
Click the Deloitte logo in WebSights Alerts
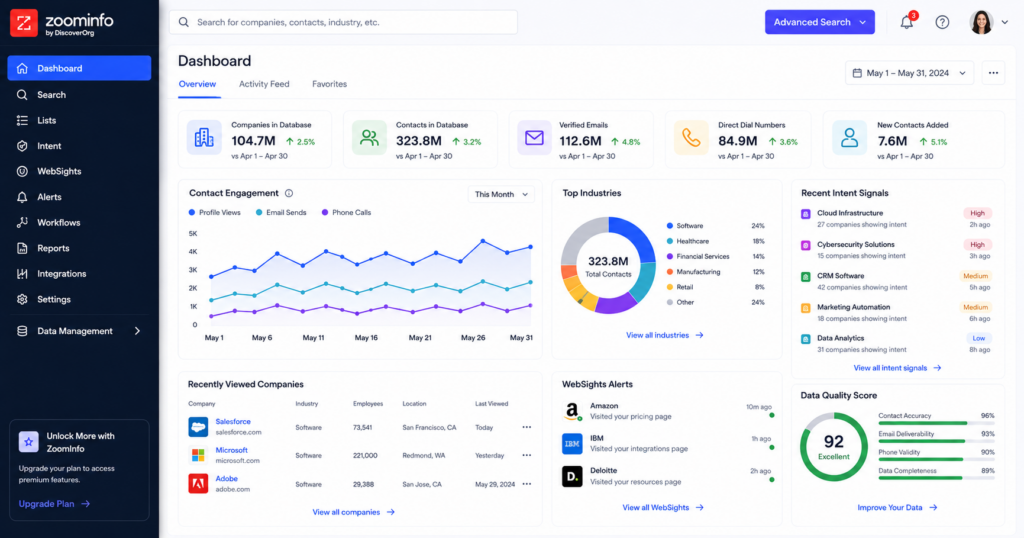(x=572, y=476)
